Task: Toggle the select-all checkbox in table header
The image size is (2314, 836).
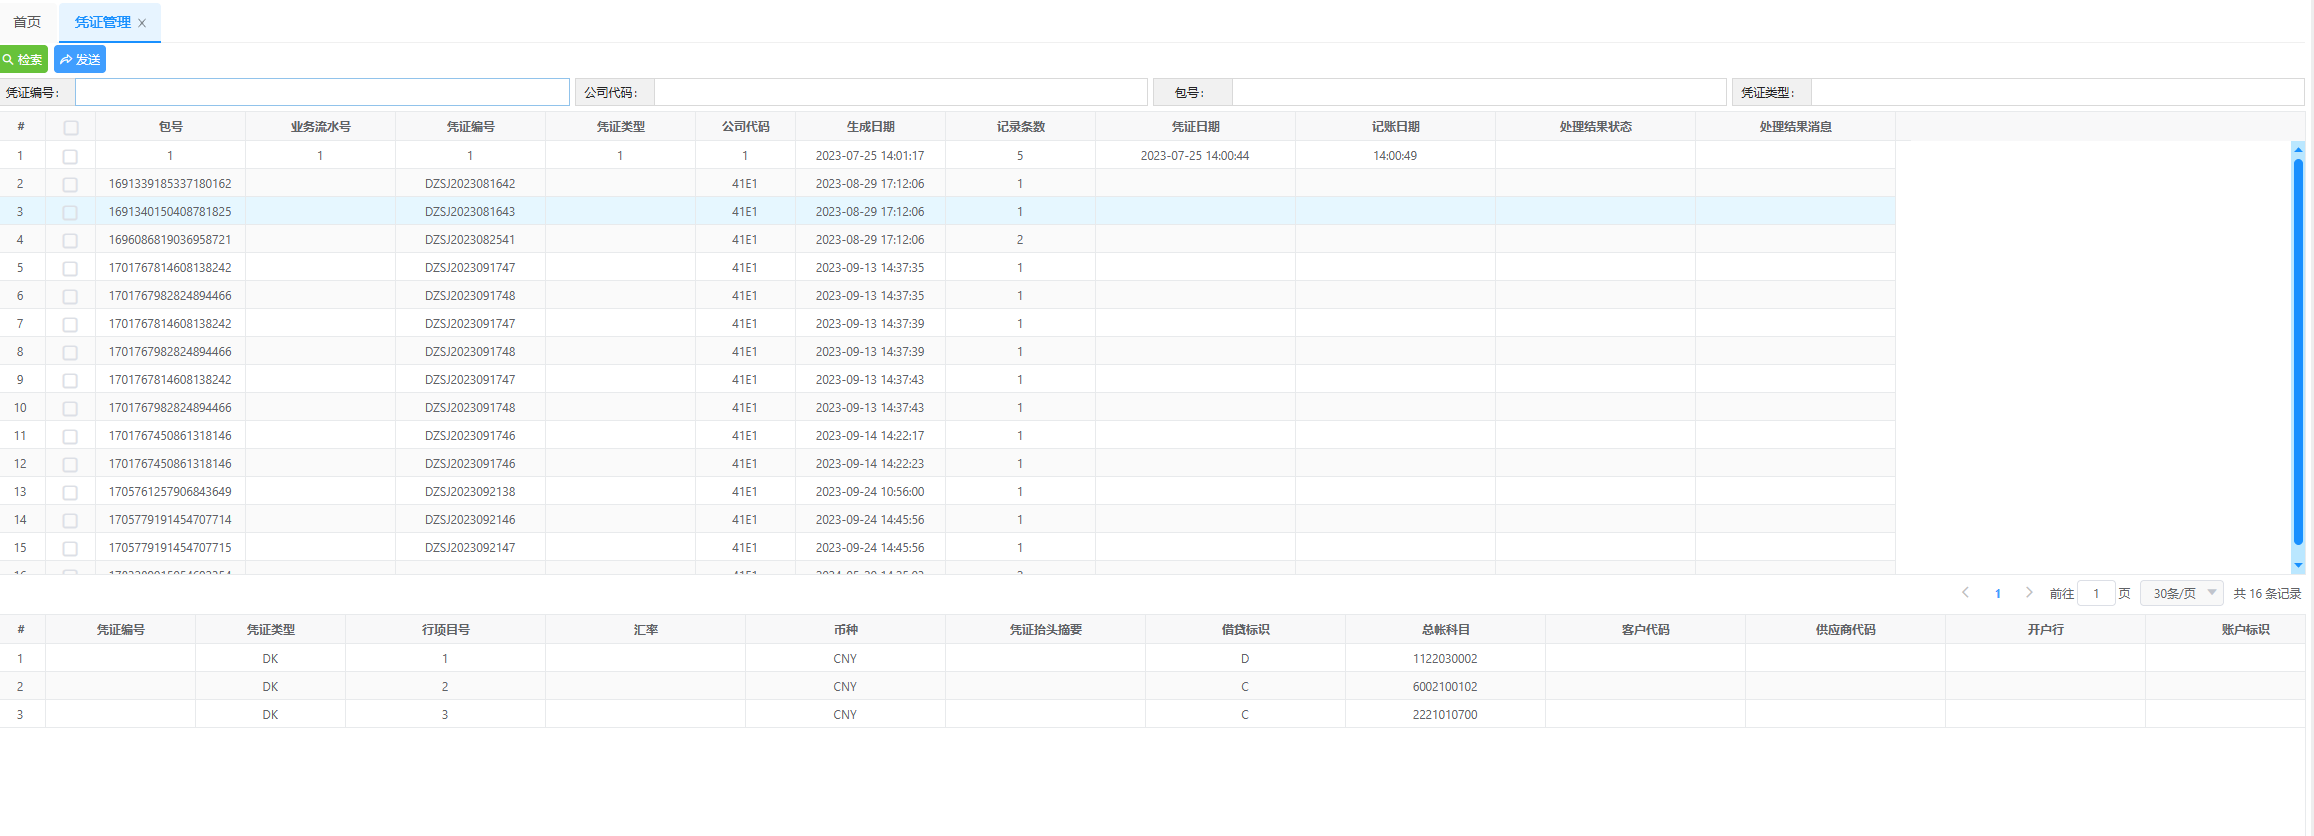Action: click(70, 128)
